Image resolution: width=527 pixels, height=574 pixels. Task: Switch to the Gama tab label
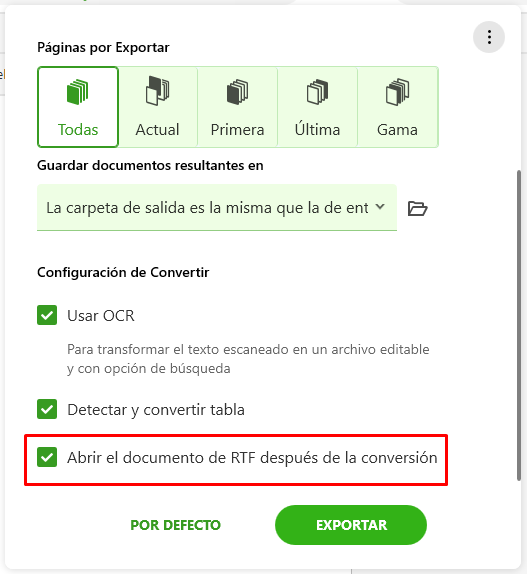pyautogui.click(x=397, y=130)
